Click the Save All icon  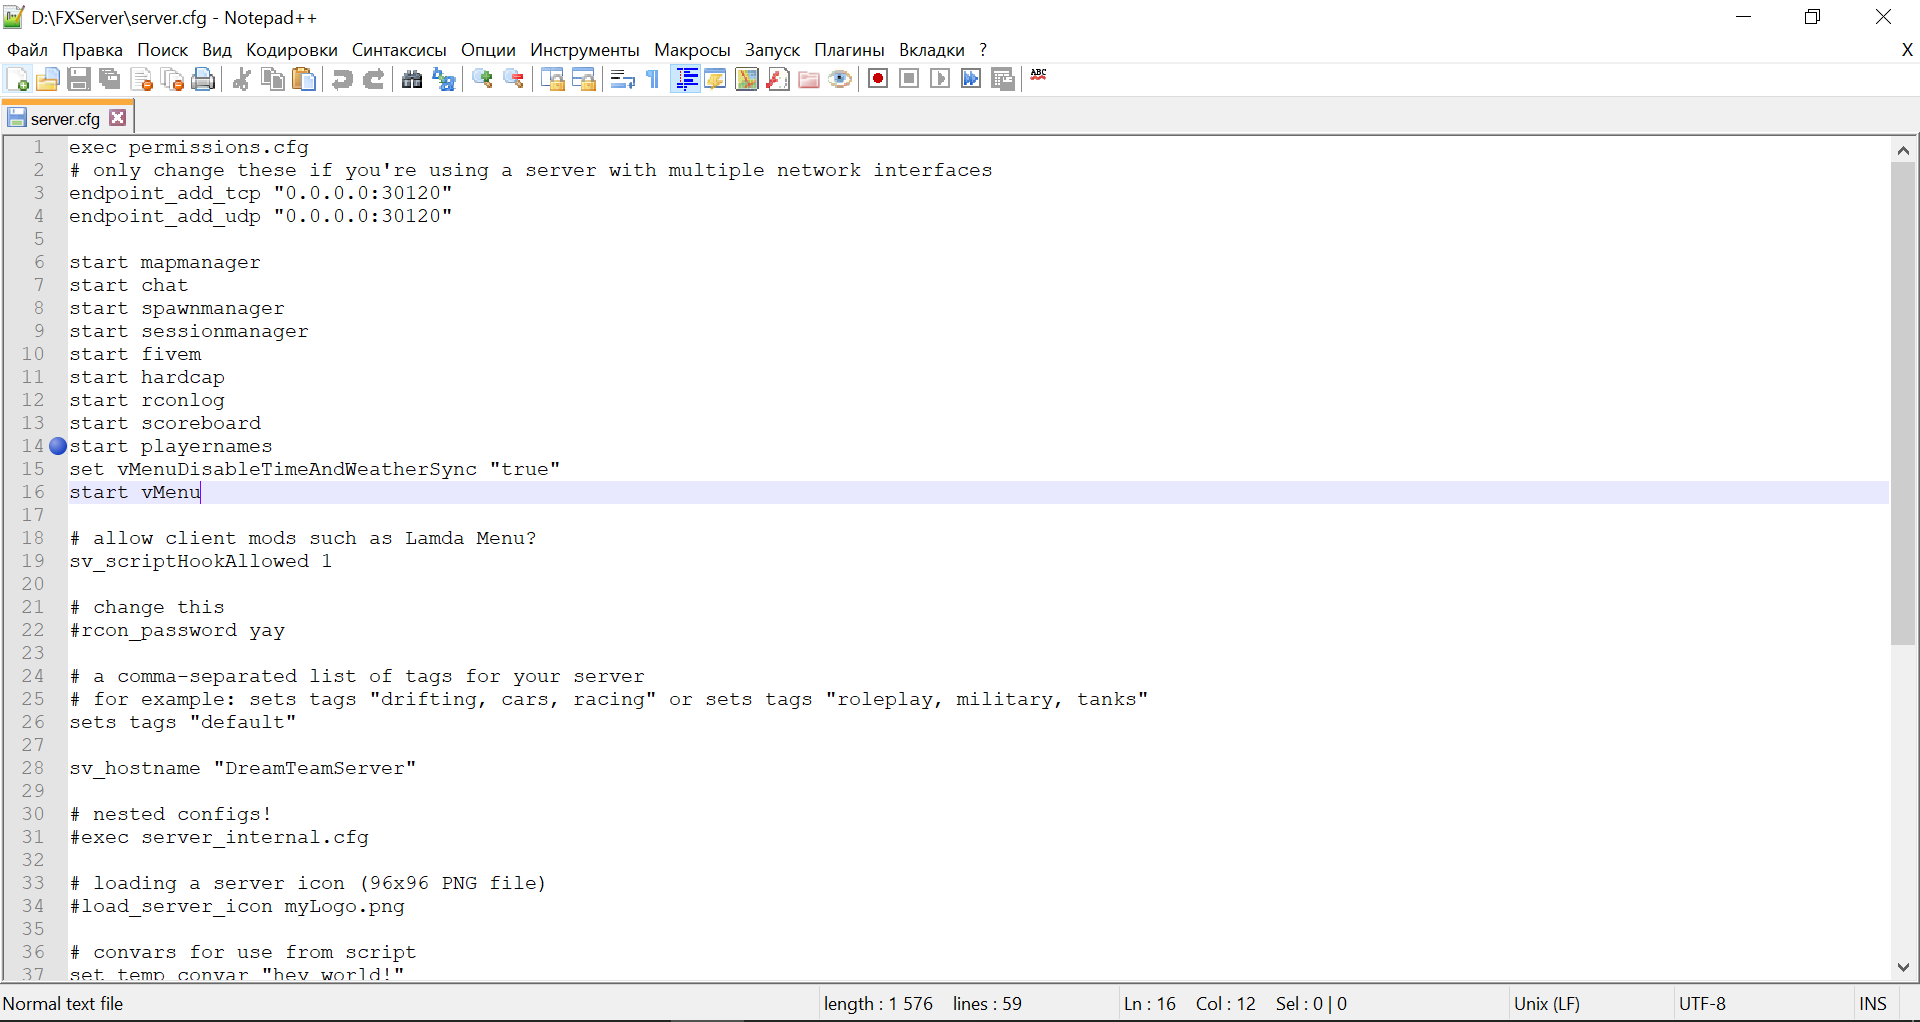(x=110, y=80)
